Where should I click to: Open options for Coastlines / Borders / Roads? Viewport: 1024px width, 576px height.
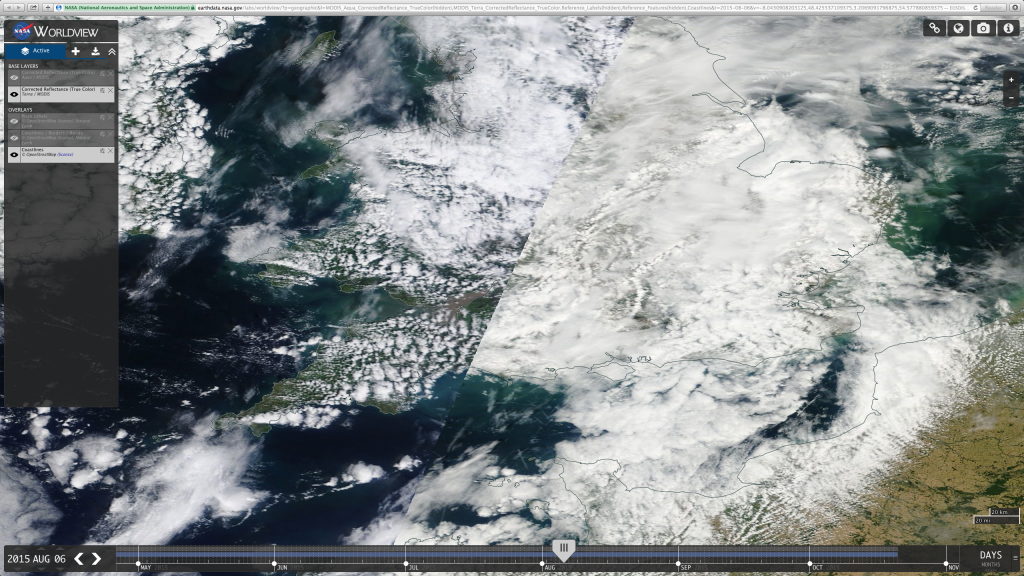pyautogui.click(x=103, y=135)
